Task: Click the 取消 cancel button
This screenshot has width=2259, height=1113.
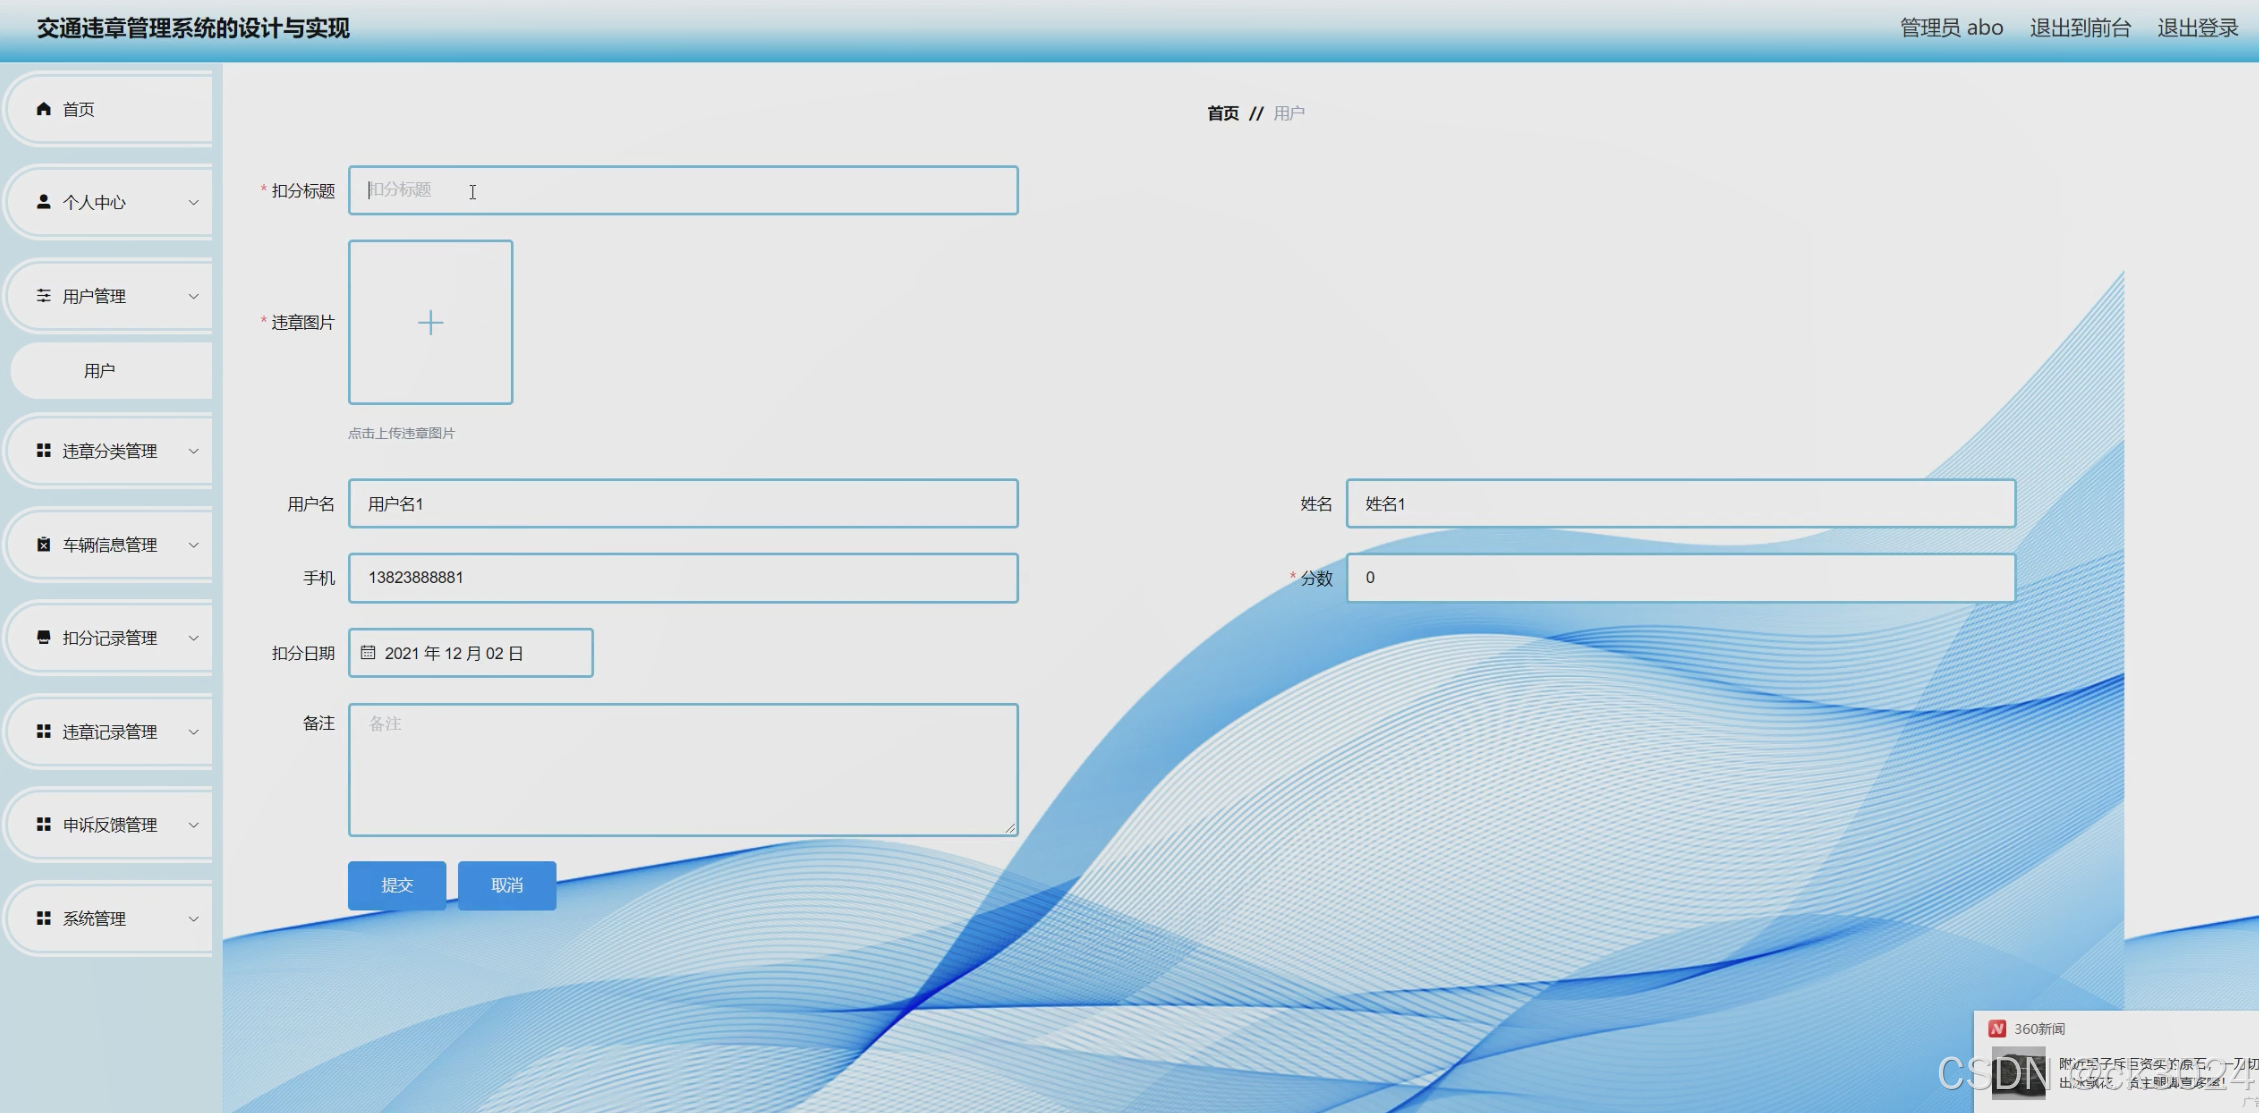Action: 507,885
